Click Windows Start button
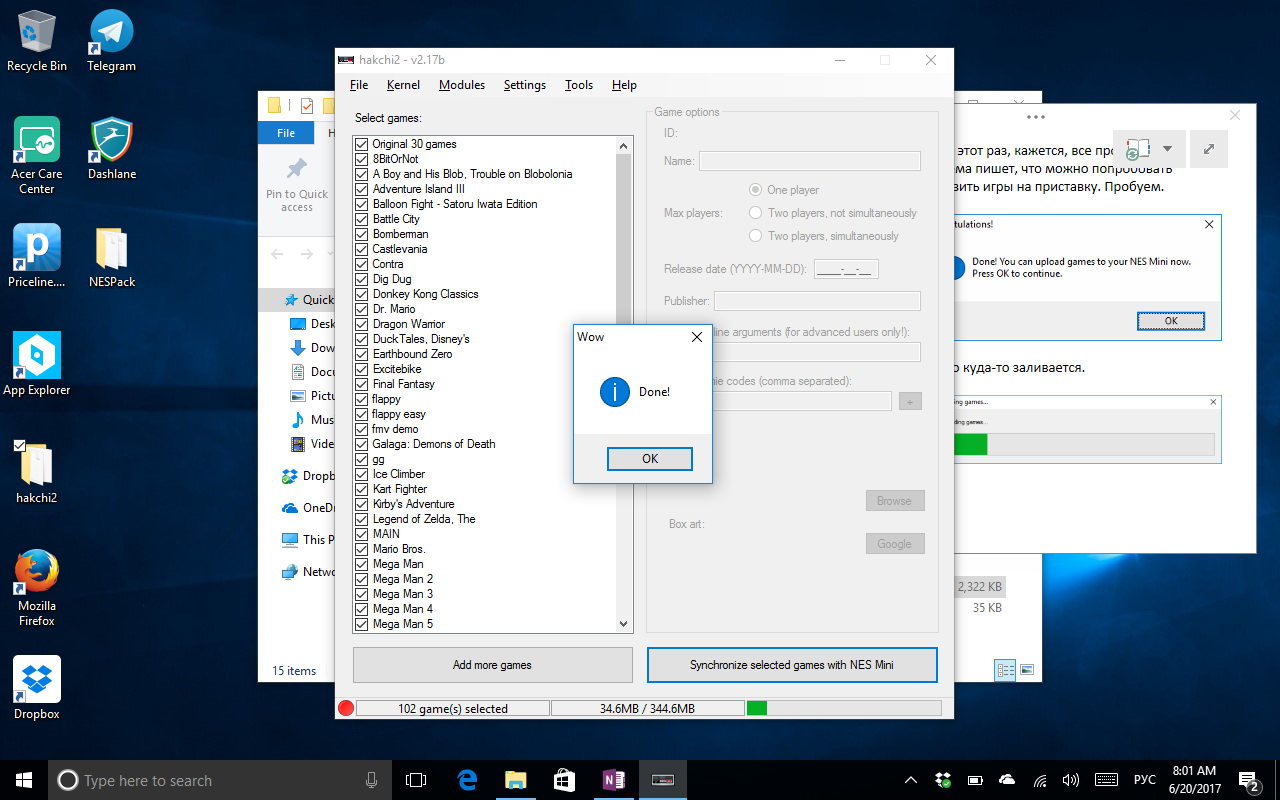This screenshot has width=1280, height=800. (23, 780)
